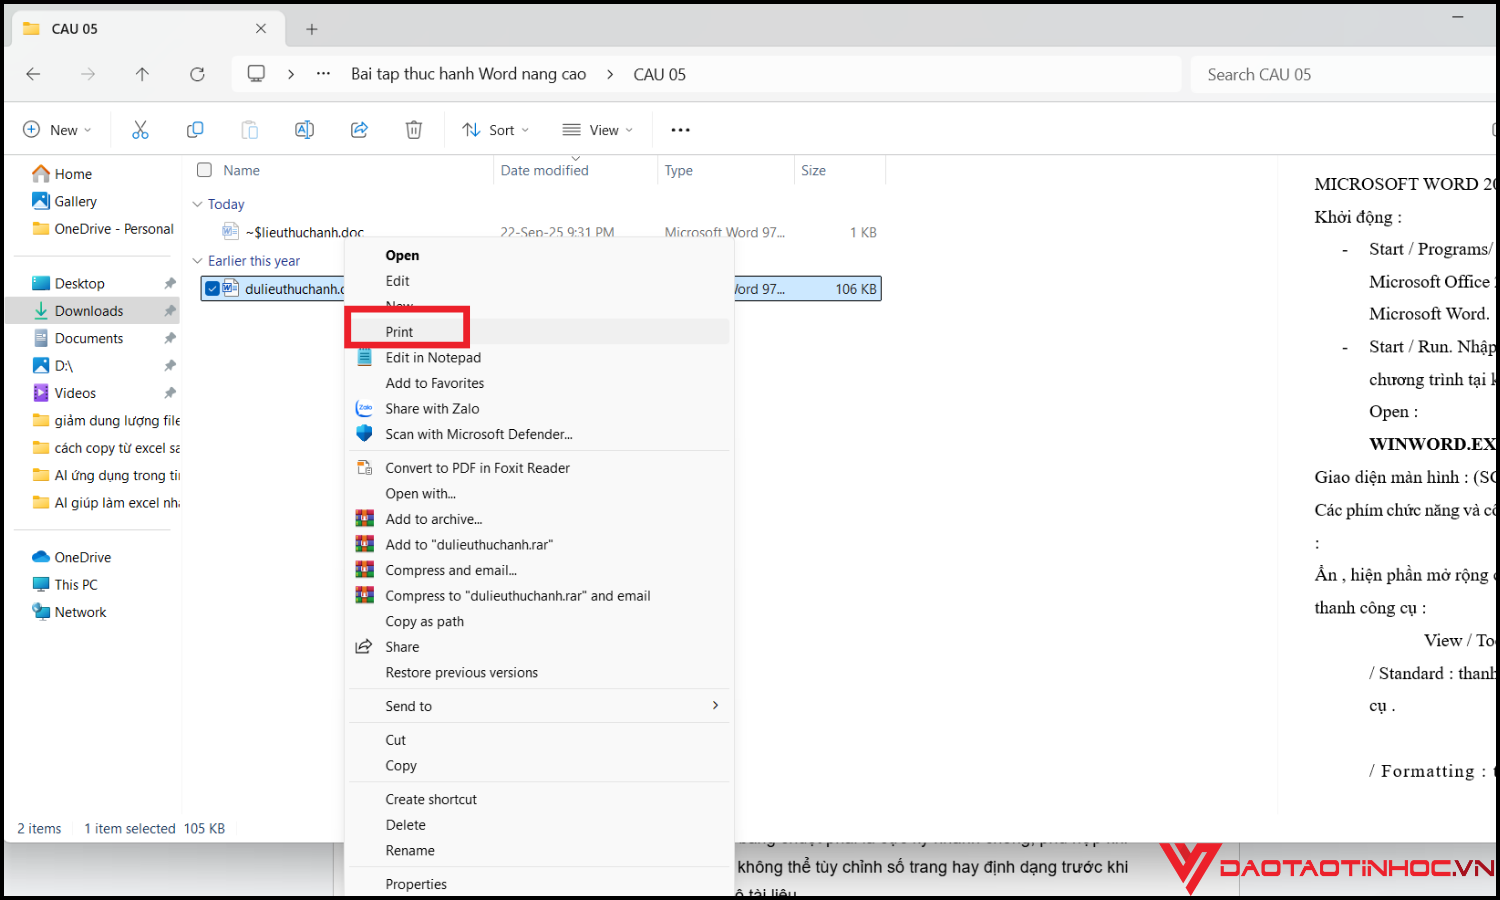Screen dimensions: 1500x900
Task: Click the Rename icon in toolbar
Action: pyautogui.click(x=304, y=130)
